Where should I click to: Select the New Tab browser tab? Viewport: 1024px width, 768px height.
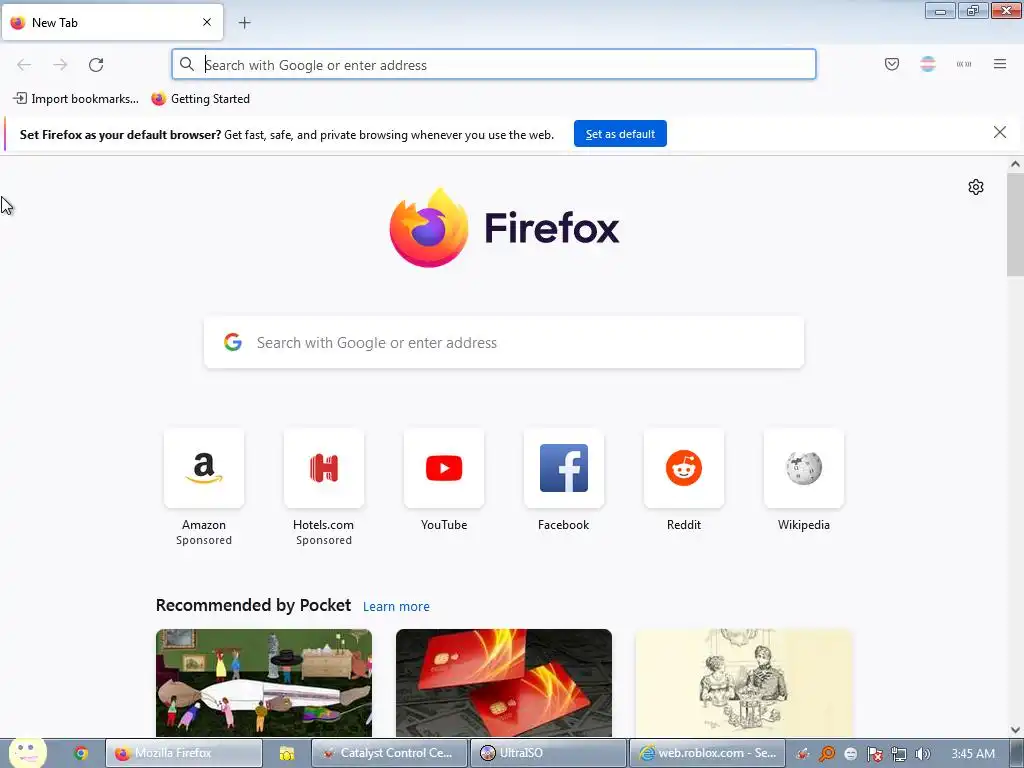coord(112,22)
